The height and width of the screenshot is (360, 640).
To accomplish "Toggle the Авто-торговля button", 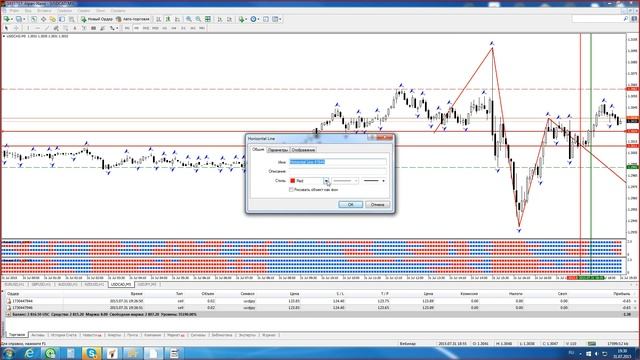I will (133, 19).
